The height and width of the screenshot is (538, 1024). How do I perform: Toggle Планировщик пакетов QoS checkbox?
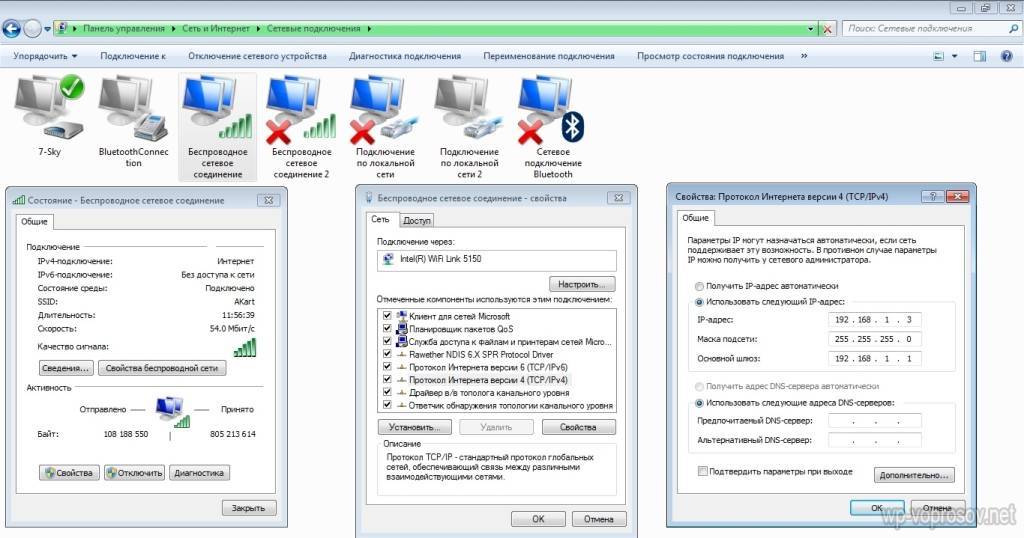pyautogui.click(x=387, y=328)
